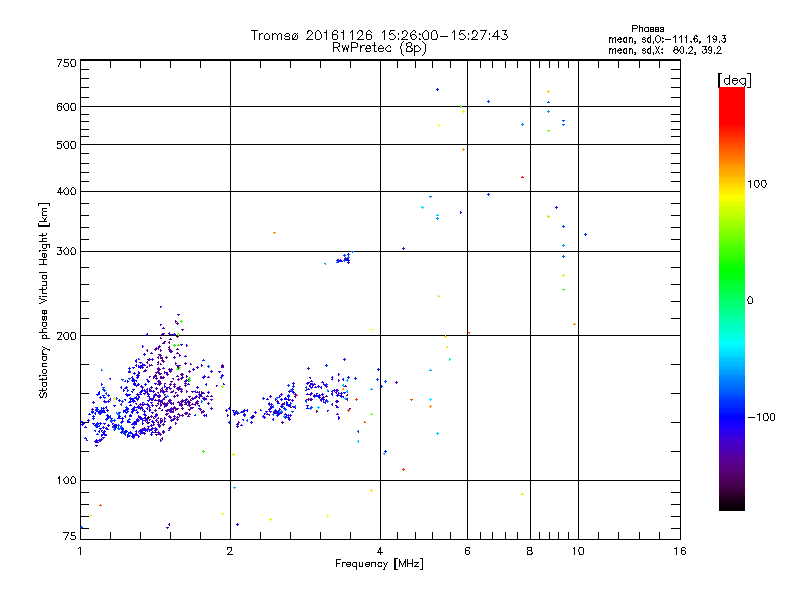
Task: Click the 'mean, sd,O:-111.6, 19.3' line
Action: coord(667,39)
